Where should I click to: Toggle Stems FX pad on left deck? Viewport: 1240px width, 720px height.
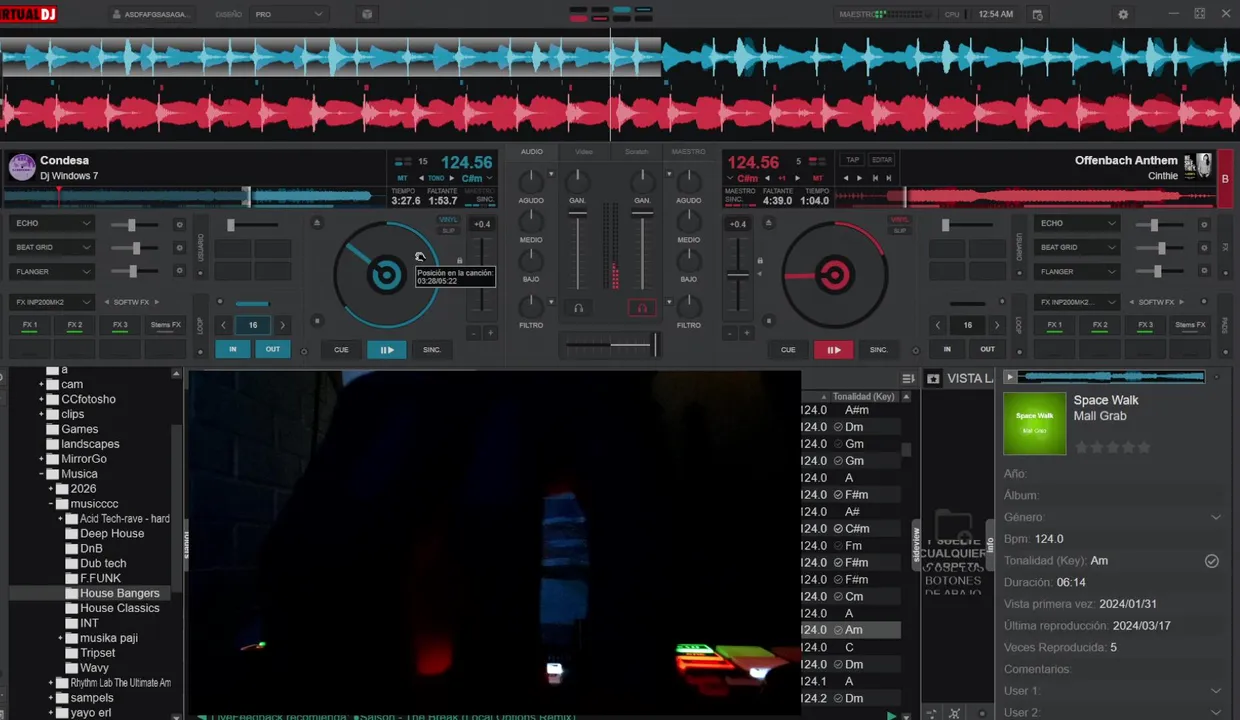(x=166, y=325)
